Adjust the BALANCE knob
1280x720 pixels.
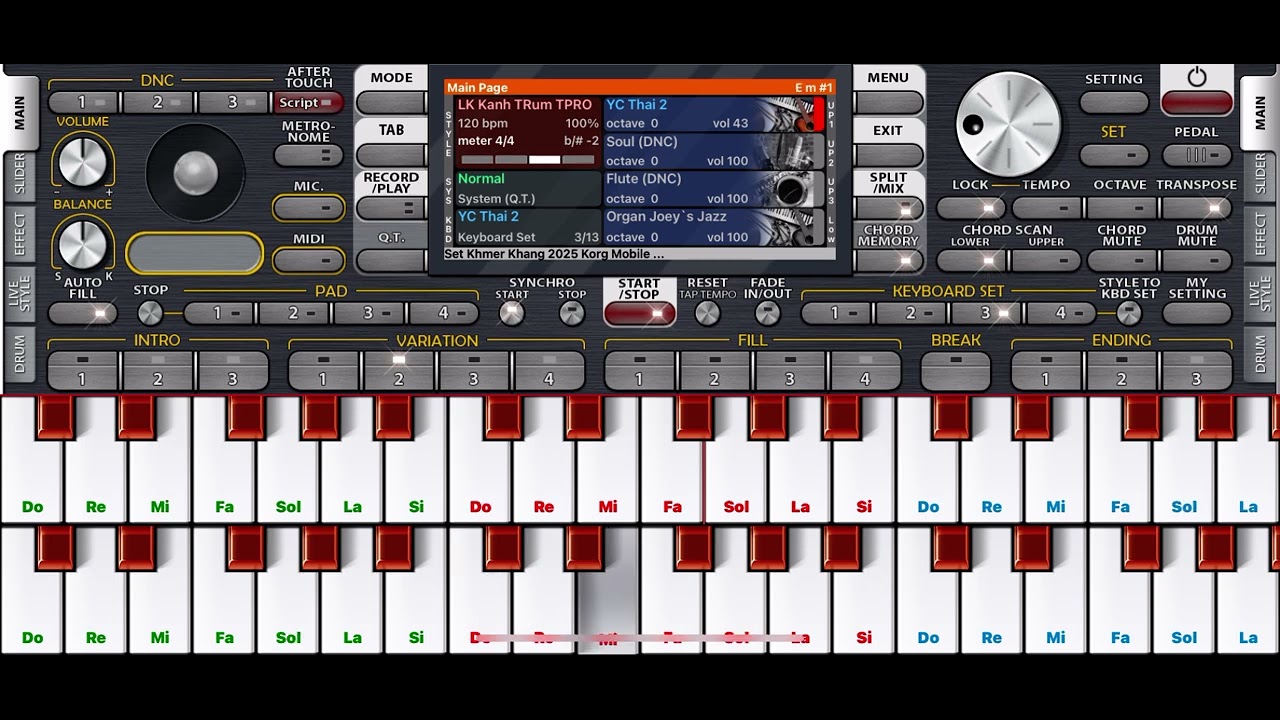pos(83,244)
